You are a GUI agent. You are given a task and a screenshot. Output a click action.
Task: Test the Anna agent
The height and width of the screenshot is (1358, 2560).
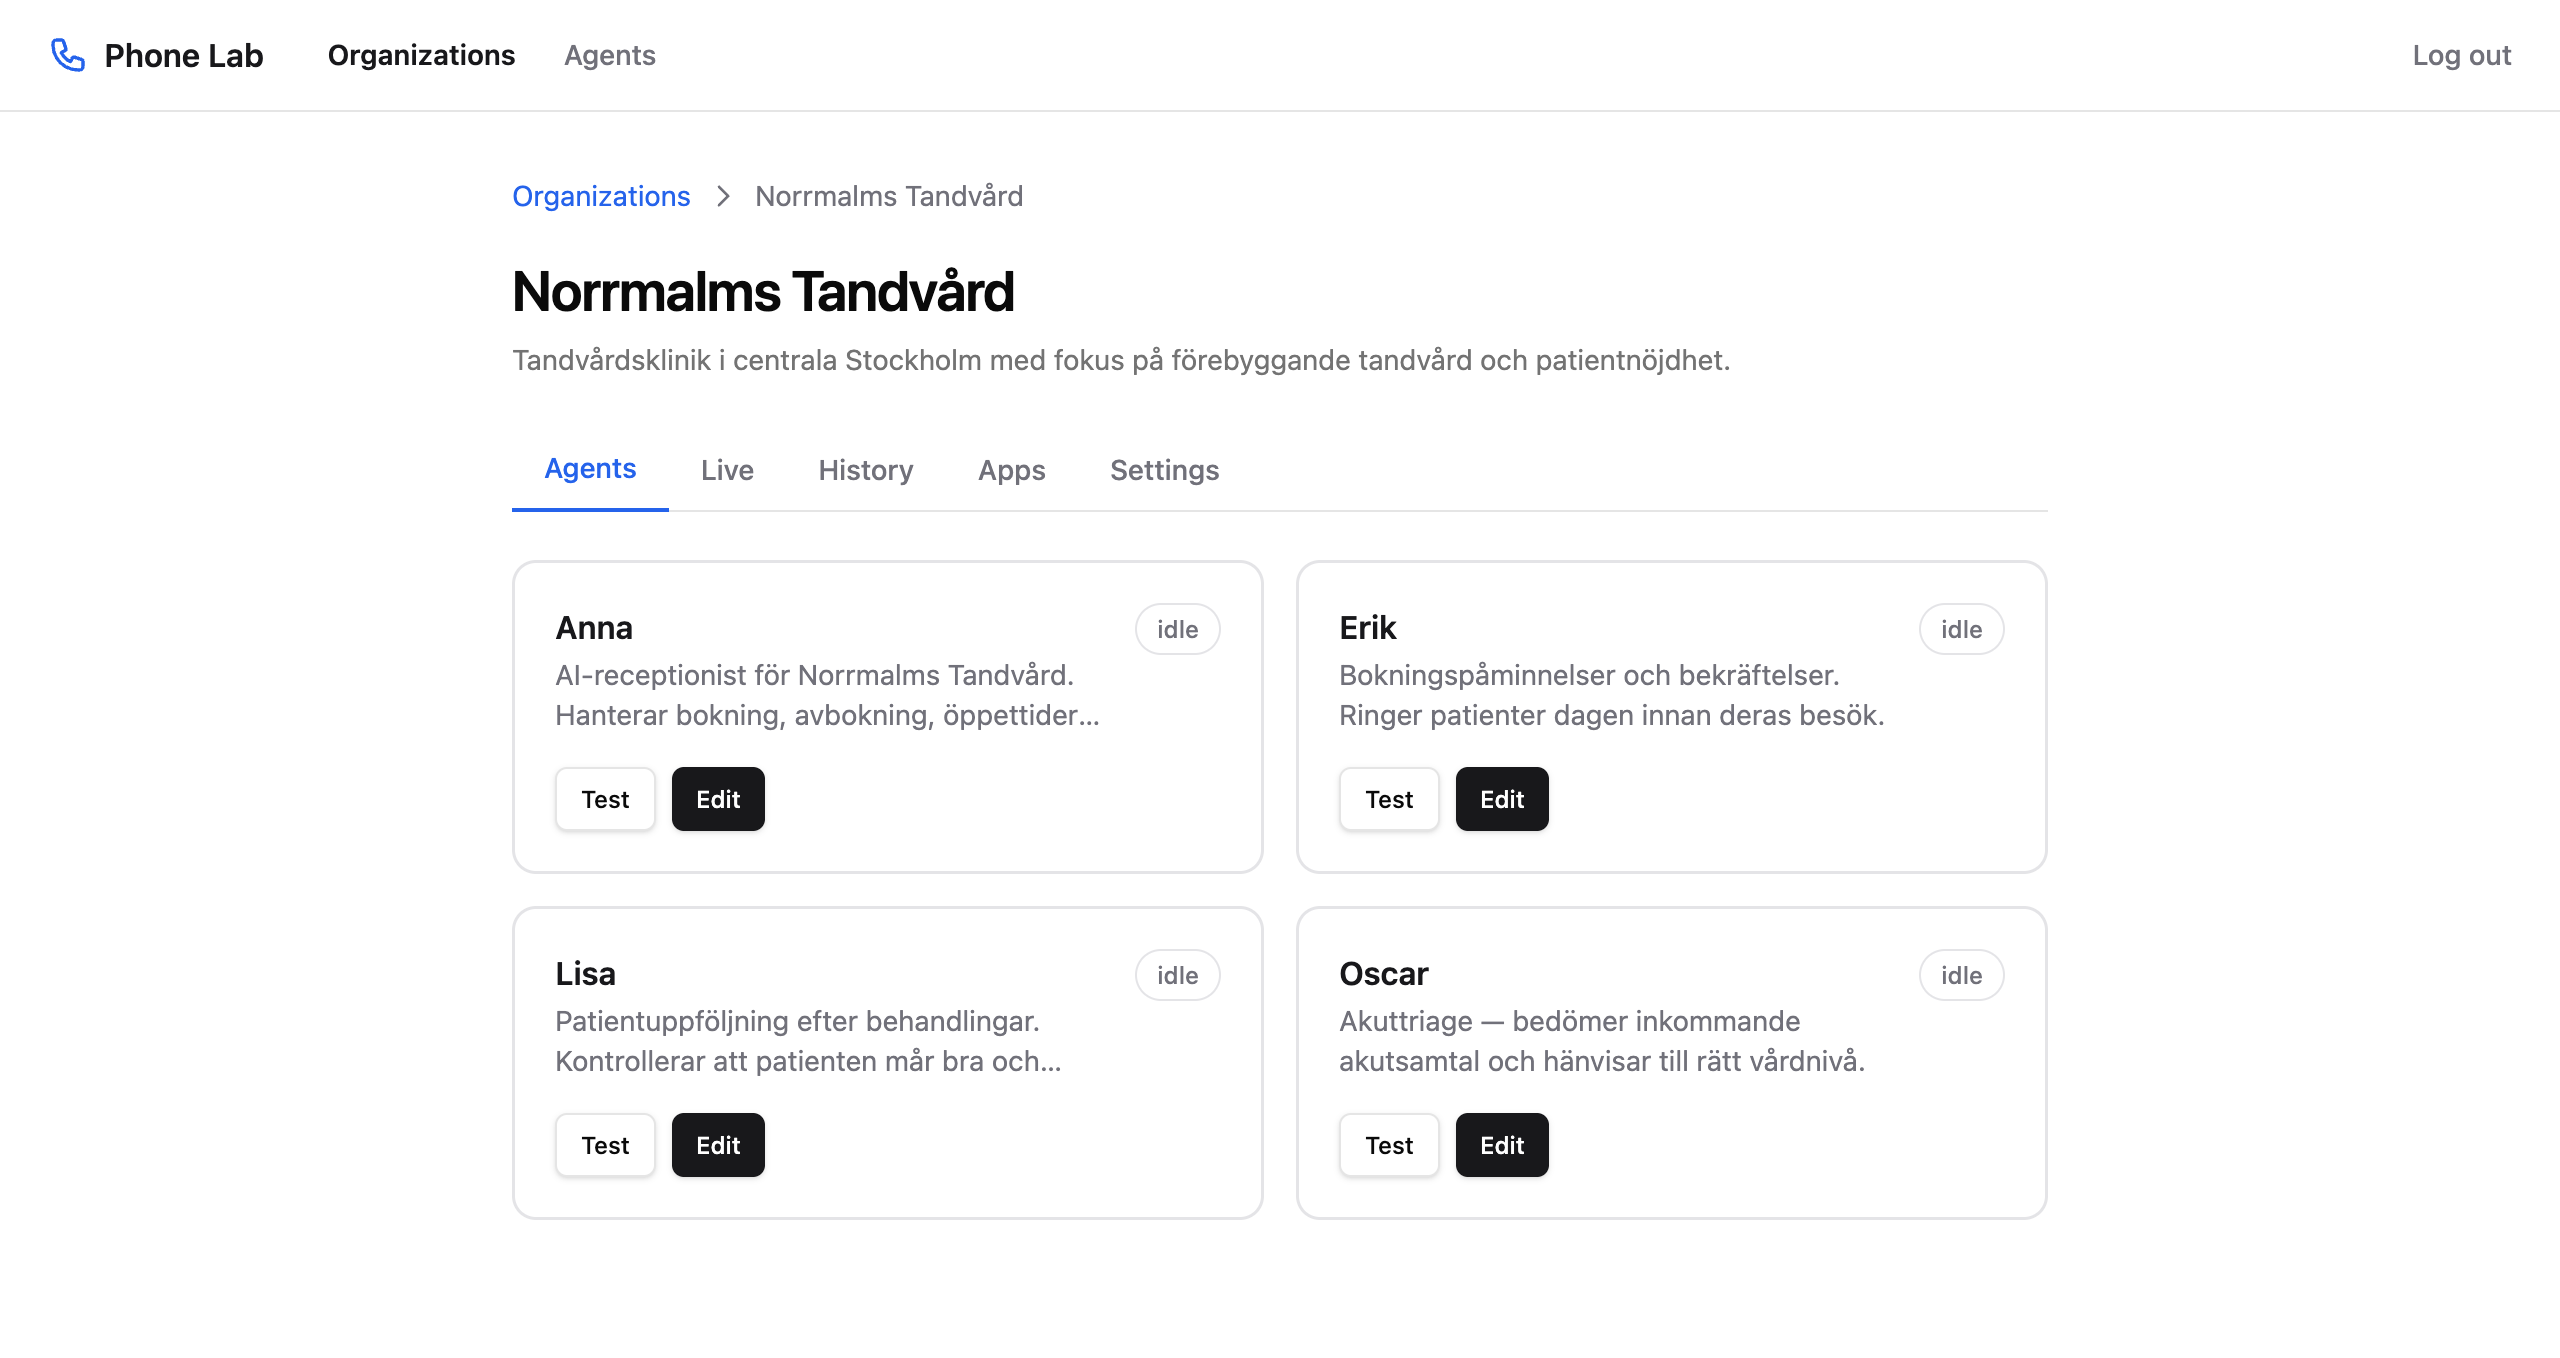(x=605, y=799)
